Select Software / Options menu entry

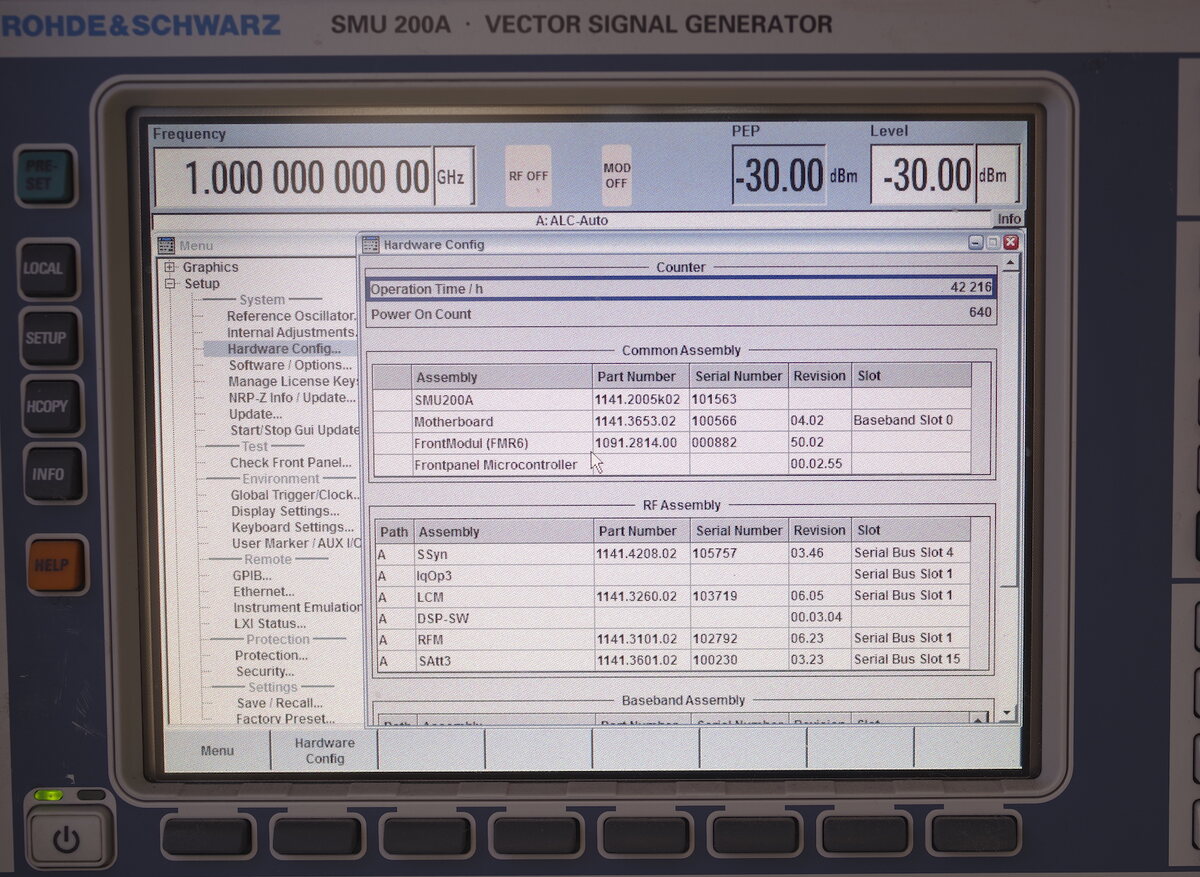click(289, 365)
